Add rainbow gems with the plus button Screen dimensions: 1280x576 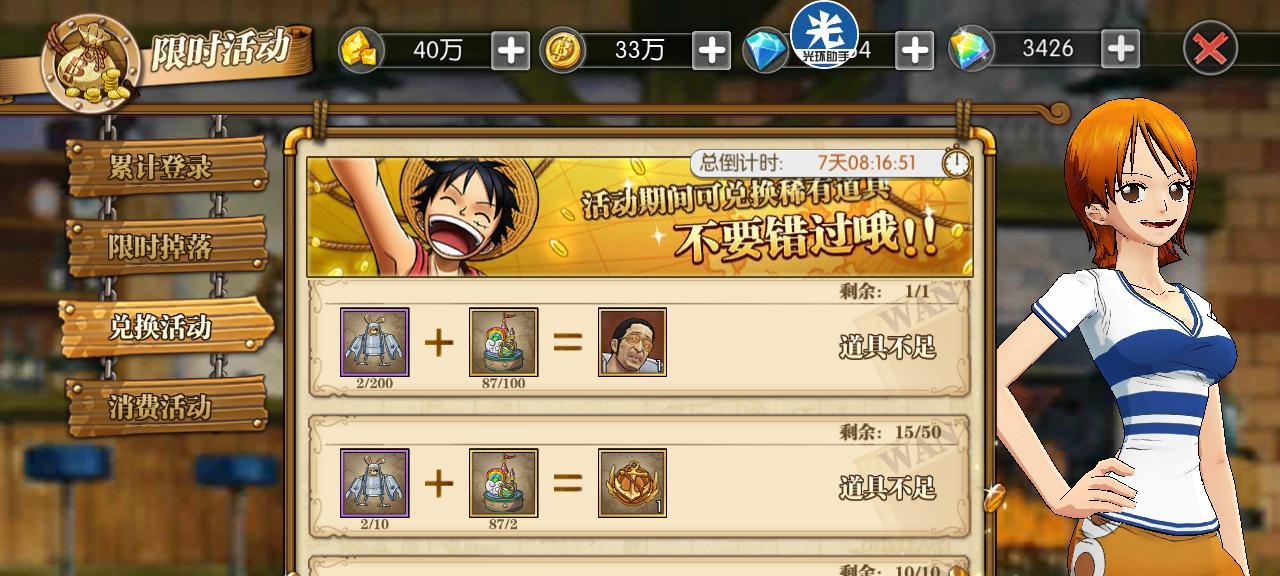click(1120, 48)
